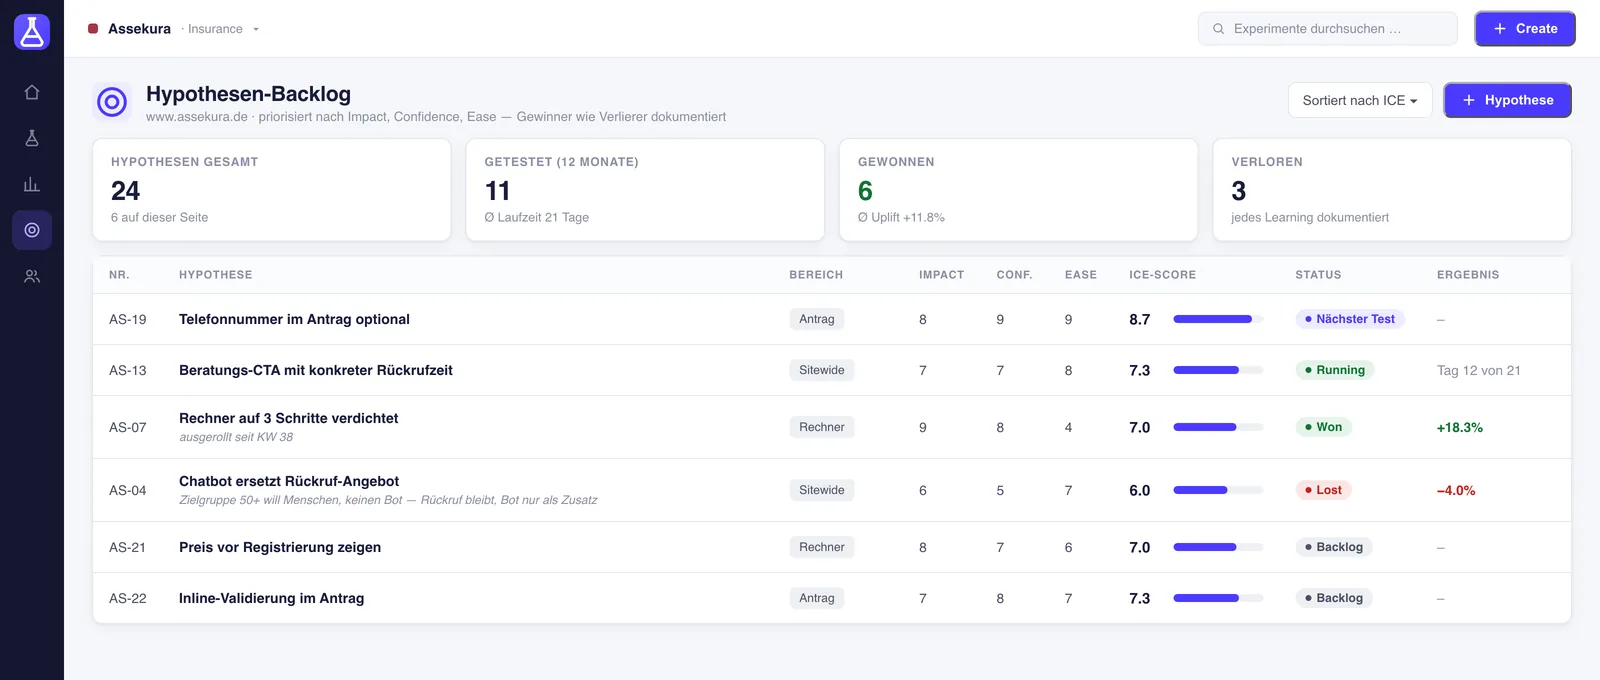The height and width of the screenshot is (680, 1600).
Task: Select the Hypothesen Gesamt summary card
Action: (x=272, y=190)
